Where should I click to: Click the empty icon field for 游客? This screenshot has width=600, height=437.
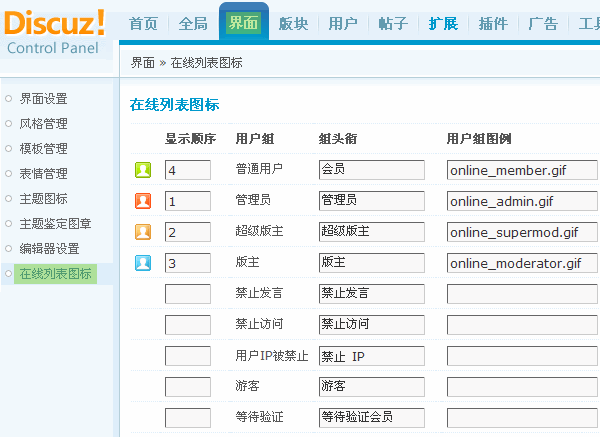tap(522, 387)
